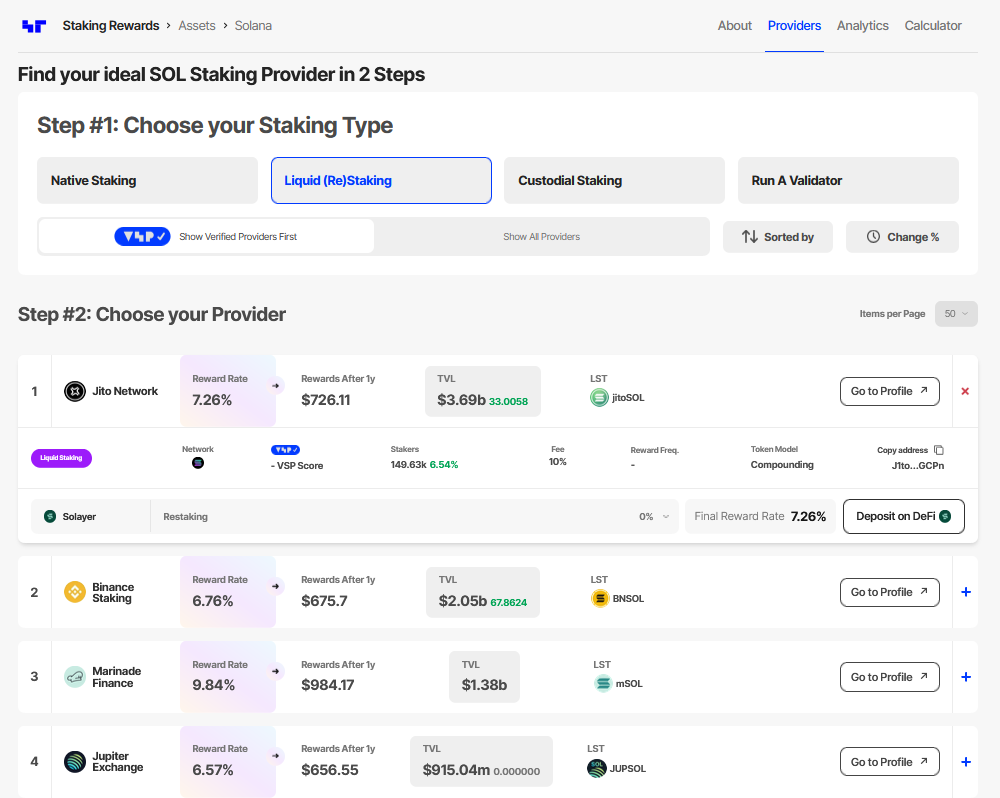Open the Items per Page dropdown
Screen dimensions: 1000x798
[x=956, y=314]
